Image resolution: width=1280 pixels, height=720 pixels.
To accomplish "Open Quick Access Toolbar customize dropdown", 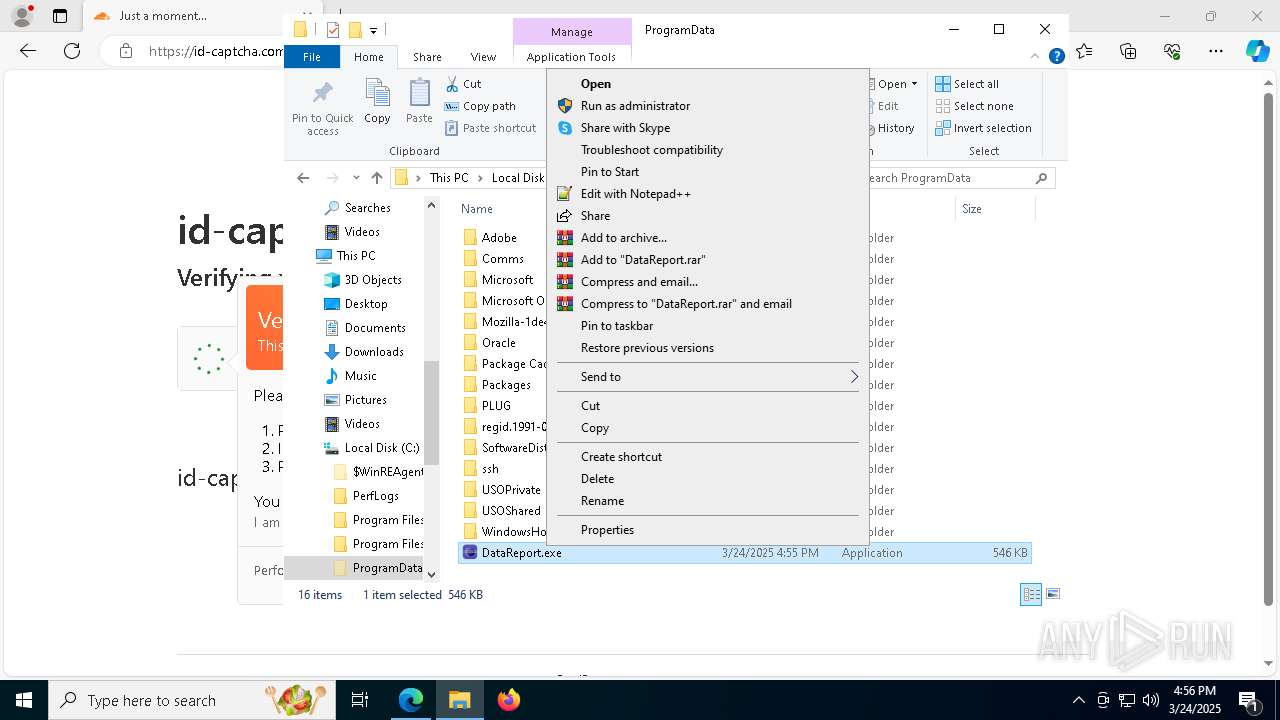I will pyautogui.click(x=373, y=30).
